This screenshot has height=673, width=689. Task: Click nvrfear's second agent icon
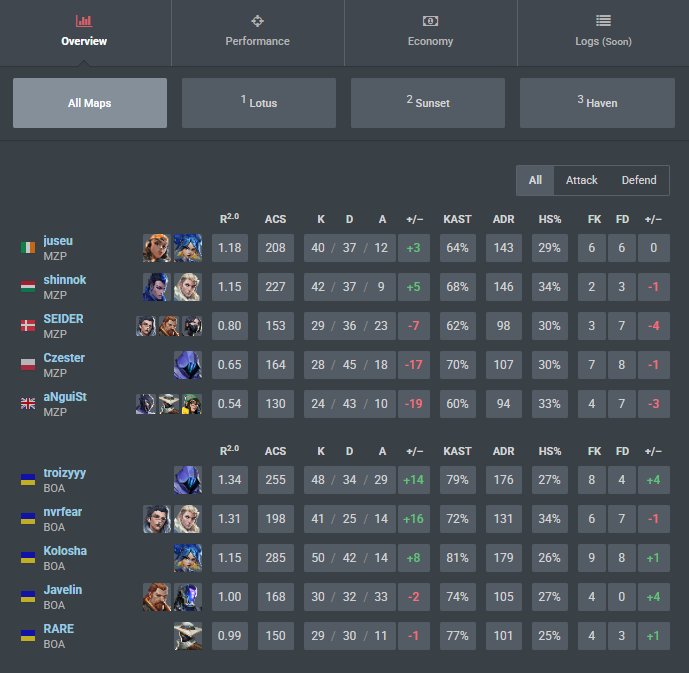188,519
